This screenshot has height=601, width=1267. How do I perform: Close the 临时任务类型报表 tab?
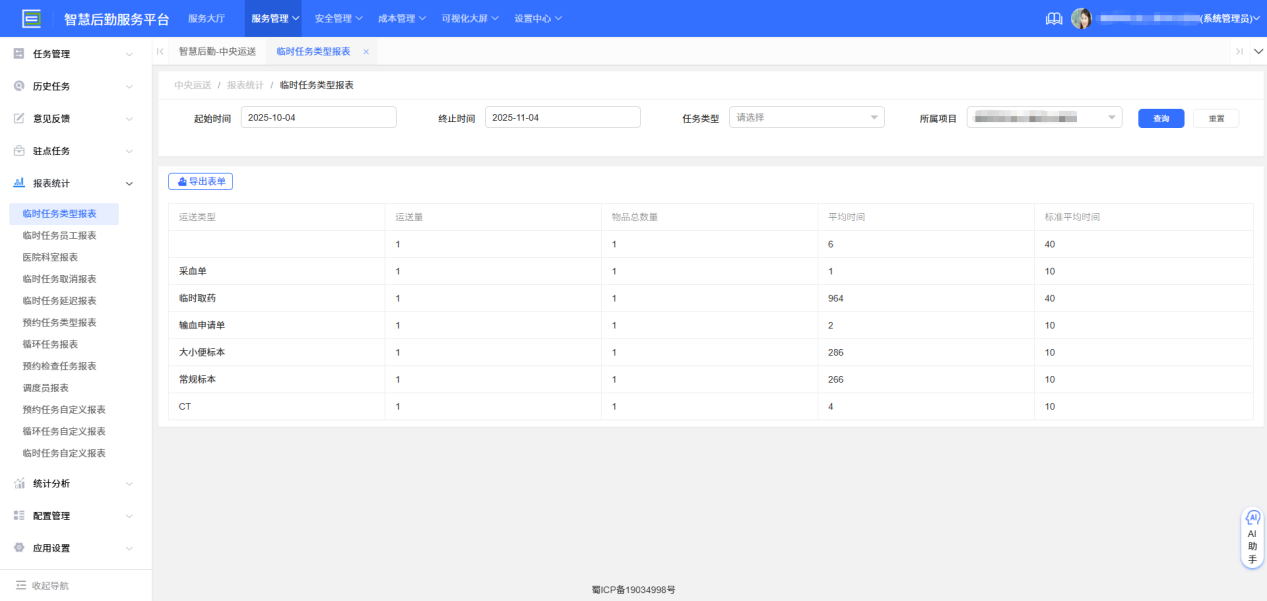364,49
